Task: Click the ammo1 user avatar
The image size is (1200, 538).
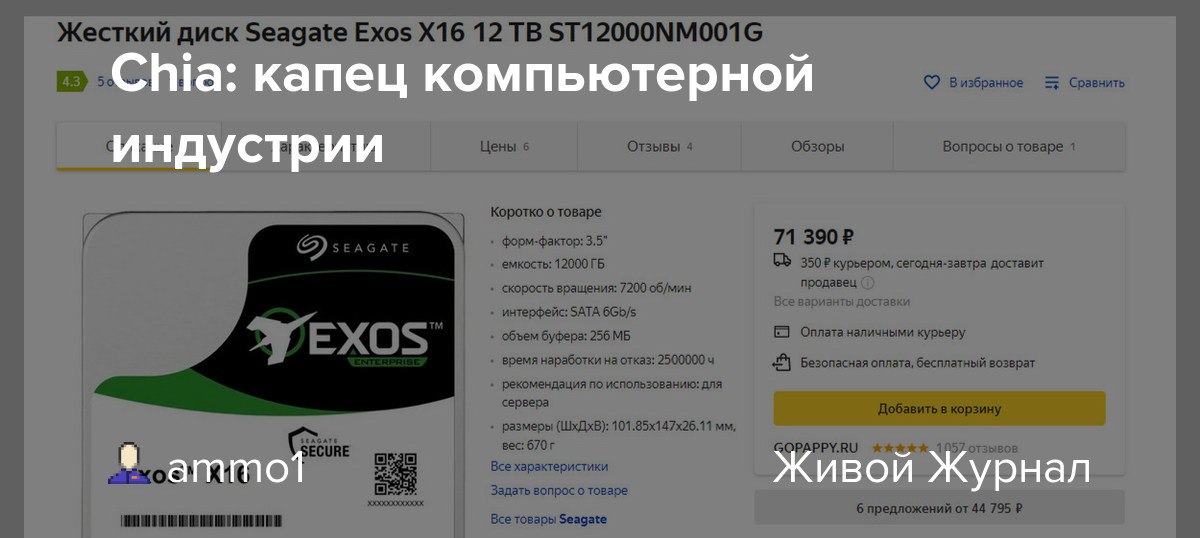Action: [x=129, y=464]
